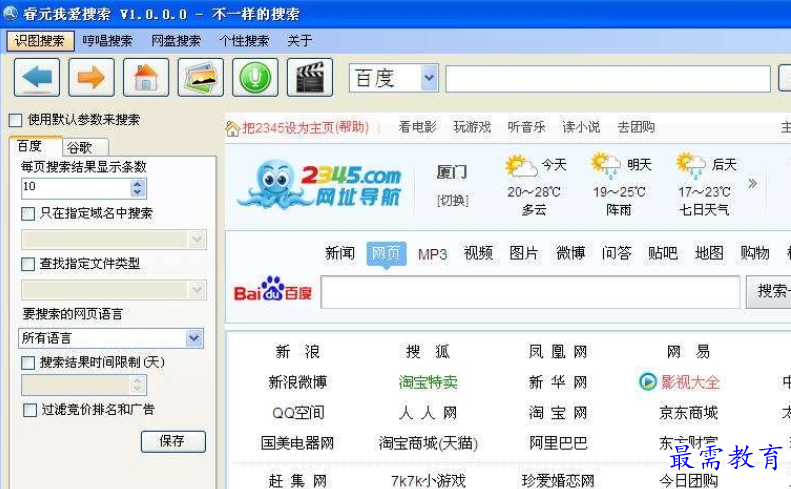
Task: Open the 哼唱搜索 menu
Action: pos(107,41)
